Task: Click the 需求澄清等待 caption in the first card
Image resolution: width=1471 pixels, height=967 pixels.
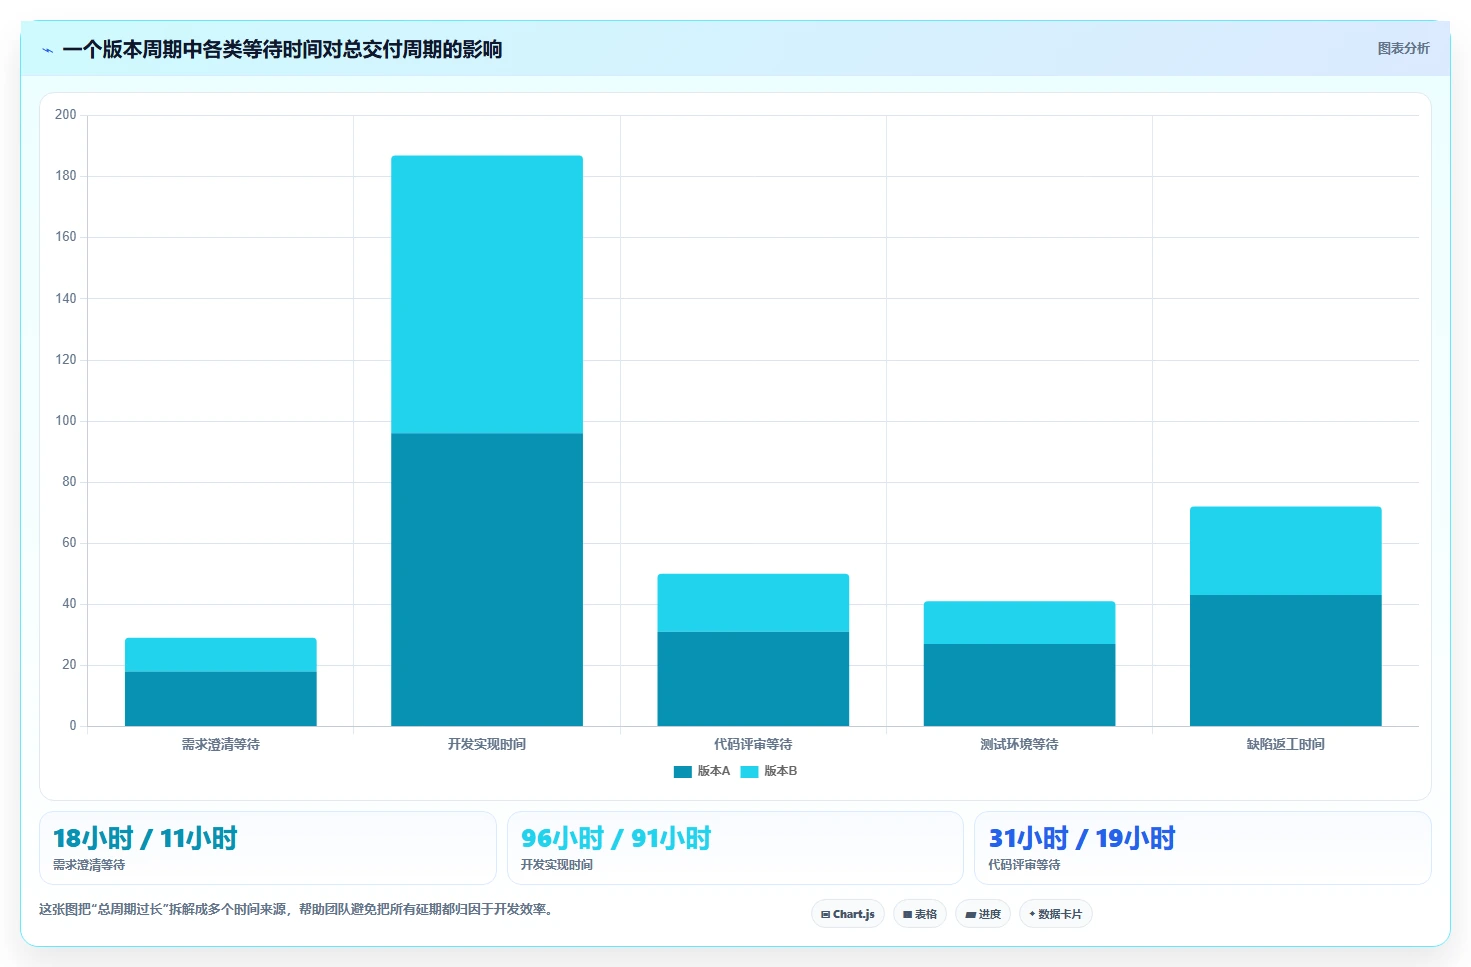Action: pos(89,865)
